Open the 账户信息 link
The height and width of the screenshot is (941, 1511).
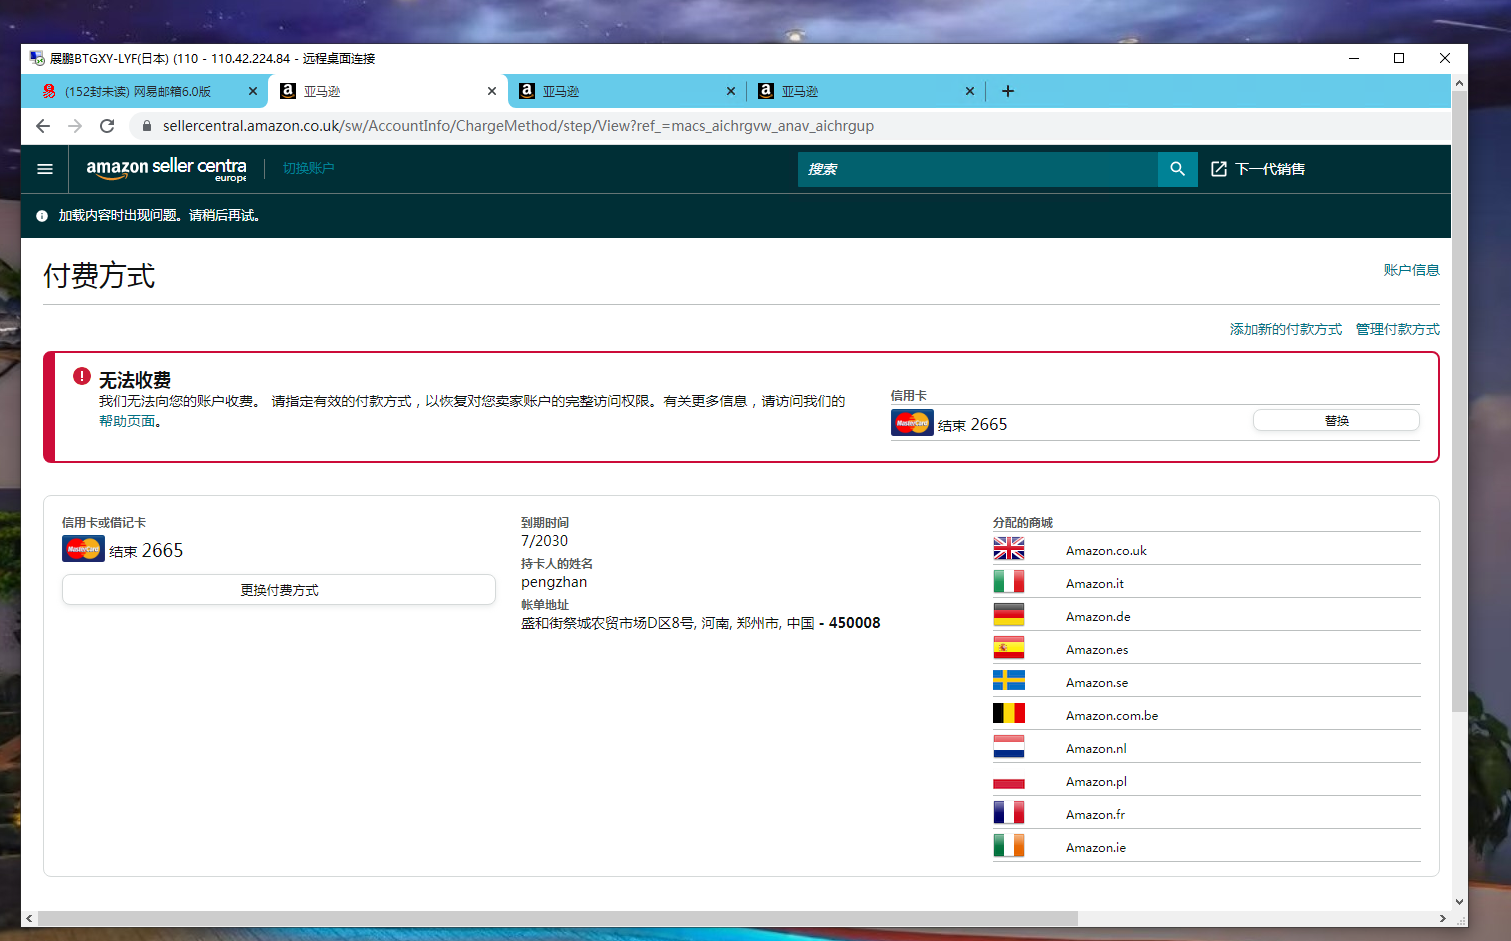tap(1410, 270)
